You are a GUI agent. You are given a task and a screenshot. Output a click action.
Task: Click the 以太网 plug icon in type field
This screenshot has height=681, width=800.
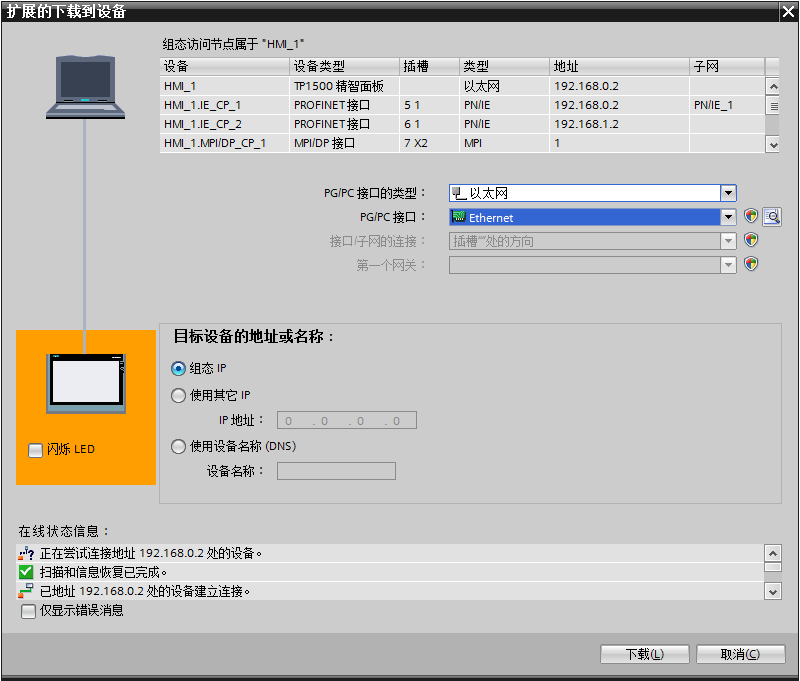tap(459, 193)
